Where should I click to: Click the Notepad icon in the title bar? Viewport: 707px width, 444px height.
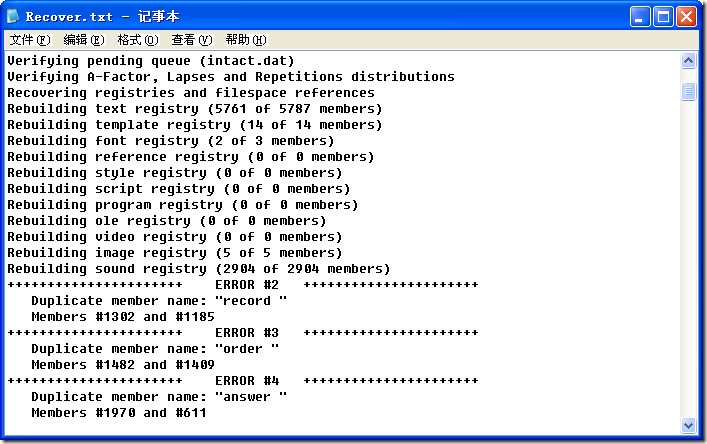[14, 17]
